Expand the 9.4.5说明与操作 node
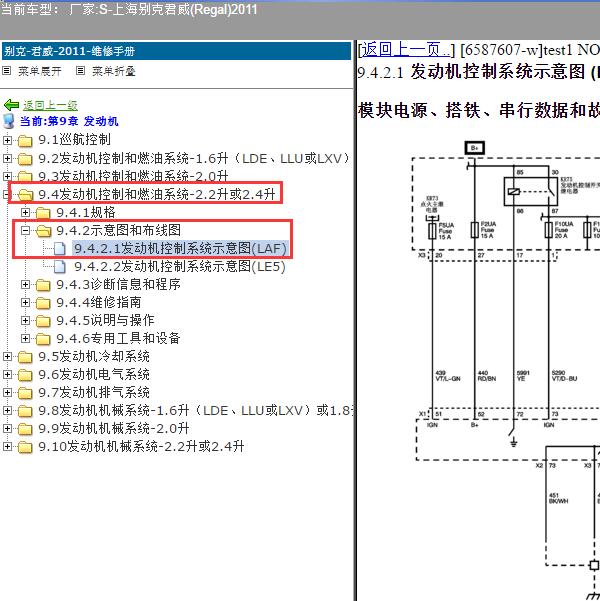The height and width of the screenshot is (601, 600). click(x=25, y=320)
